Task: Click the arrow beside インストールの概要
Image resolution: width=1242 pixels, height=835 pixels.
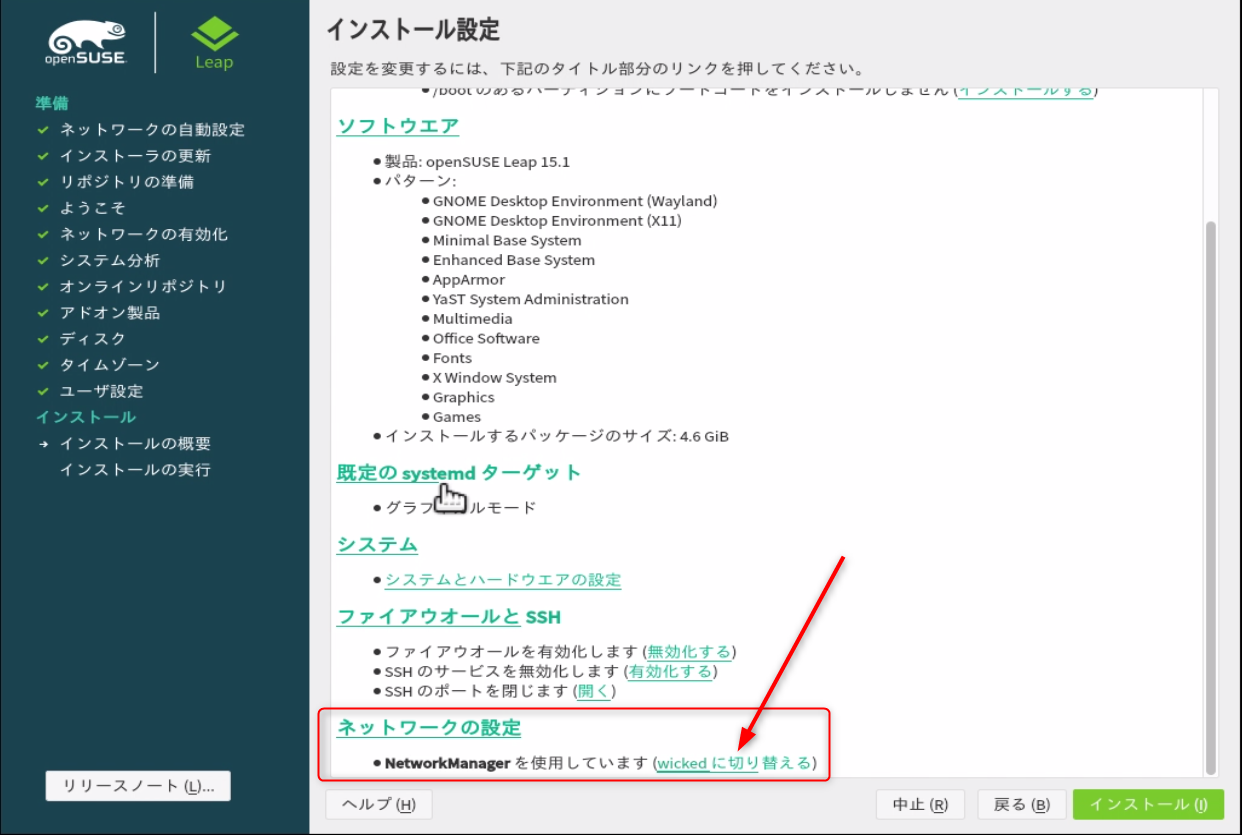Action: pyautogui.click(x=43, y=443)
